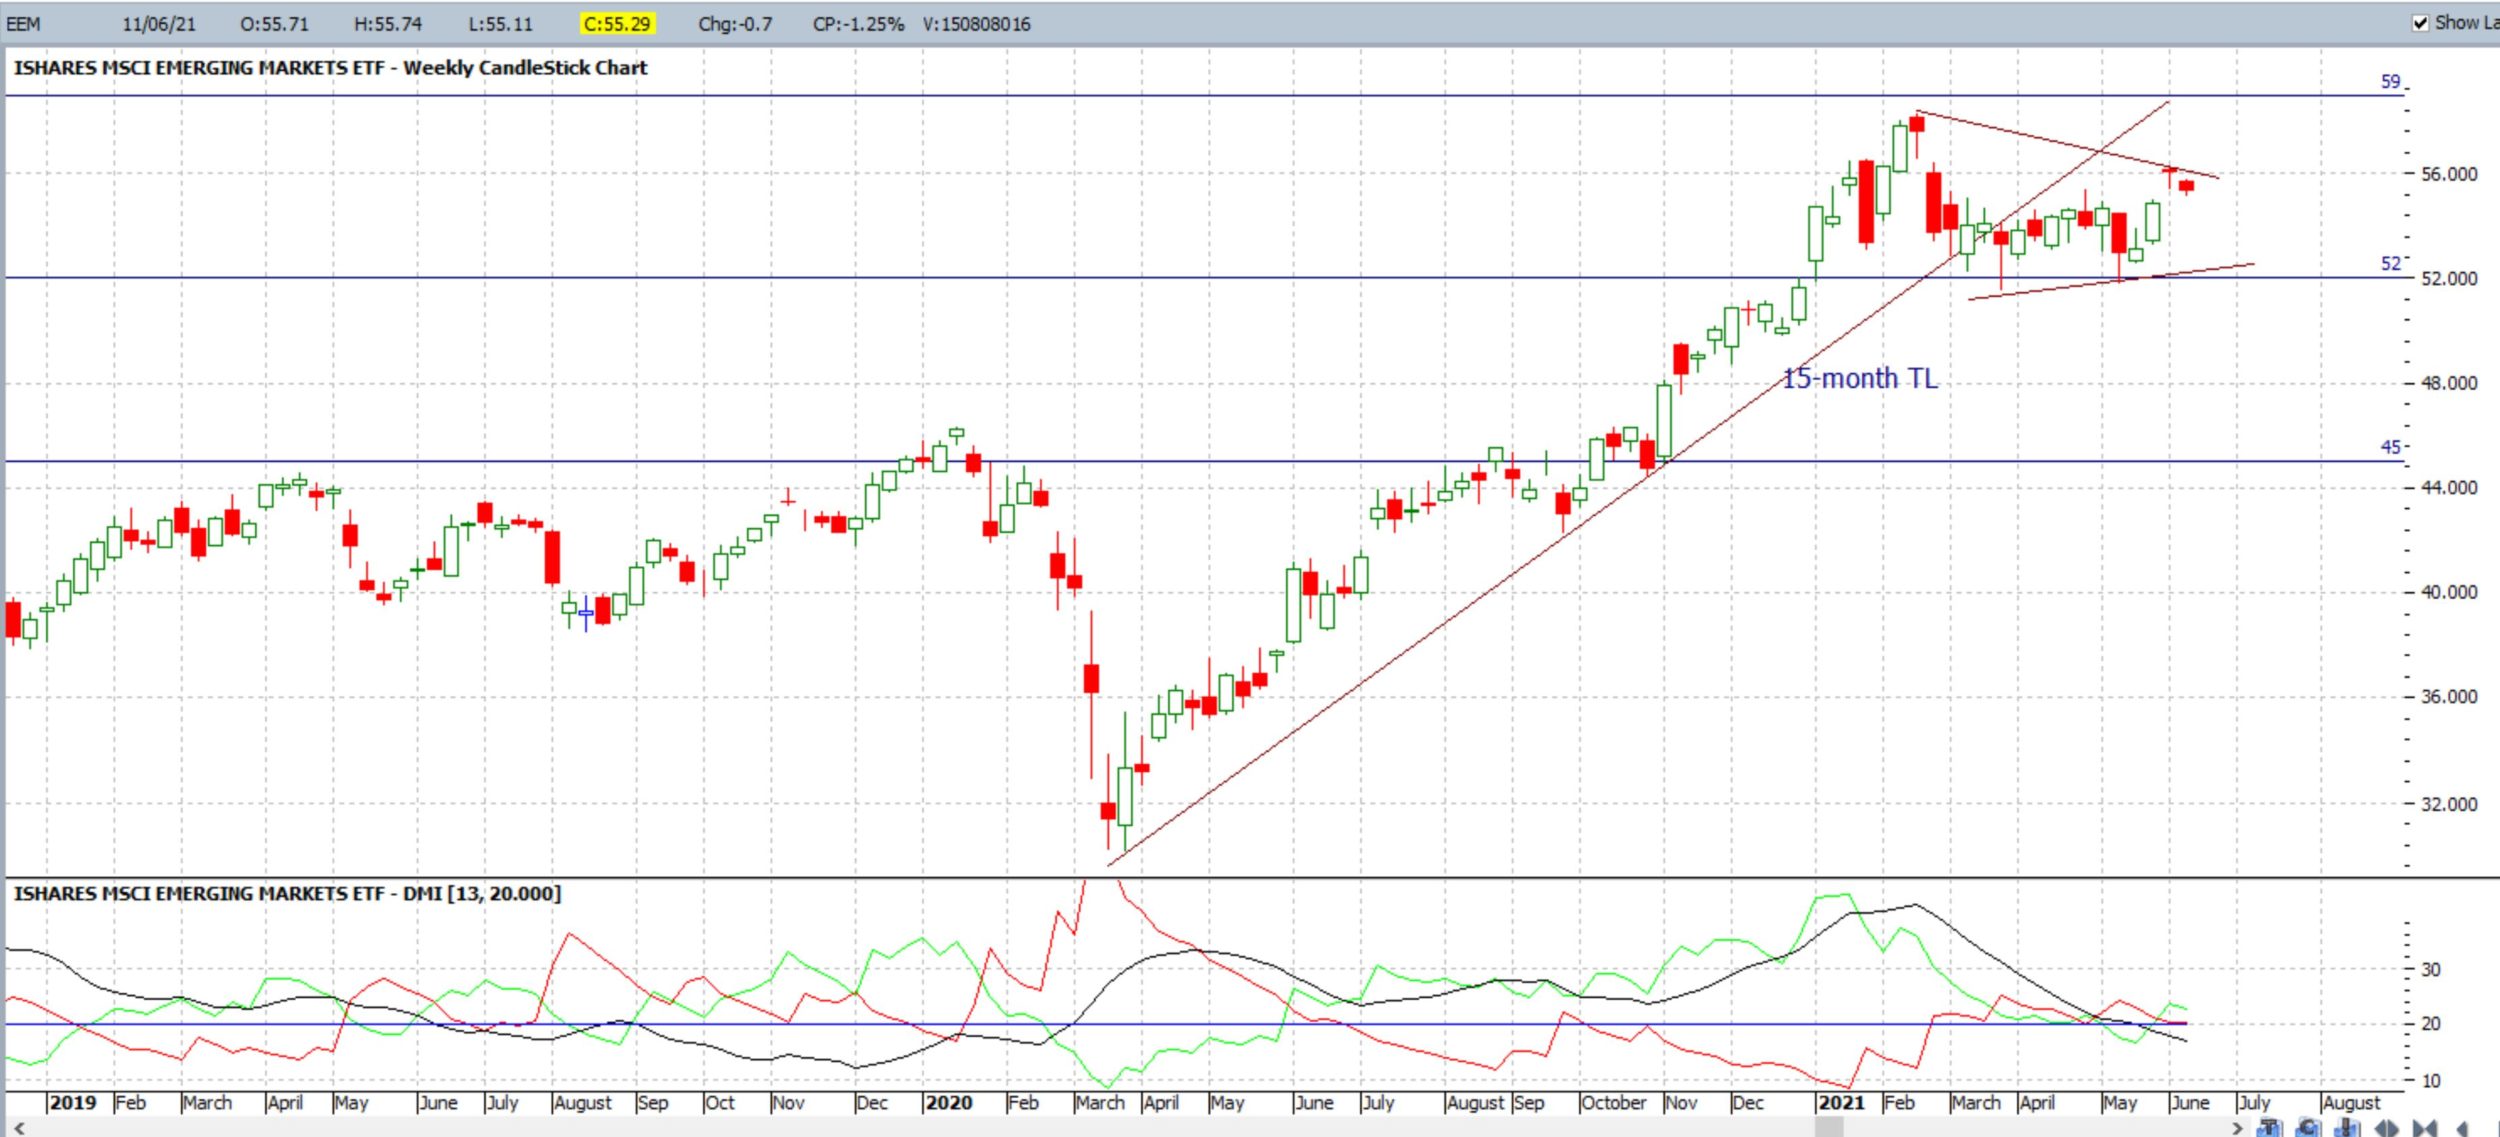2500x1137 pixels.
Task: Click the open value O:55.71
Action: 274,24
